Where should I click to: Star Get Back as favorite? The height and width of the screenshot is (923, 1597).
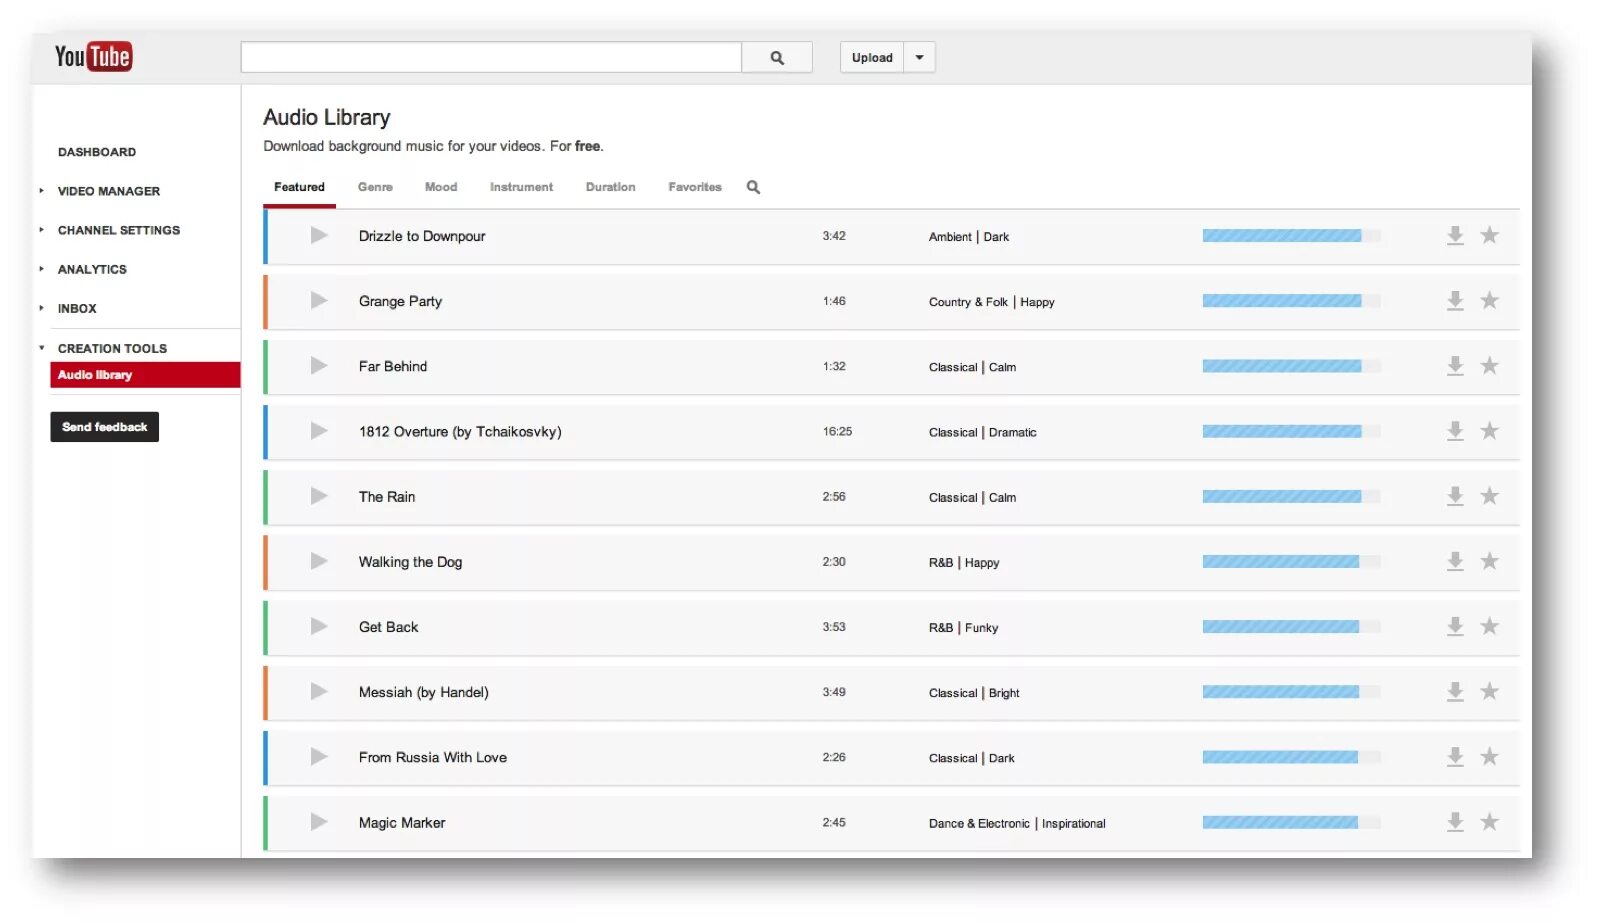[1489, 626]
